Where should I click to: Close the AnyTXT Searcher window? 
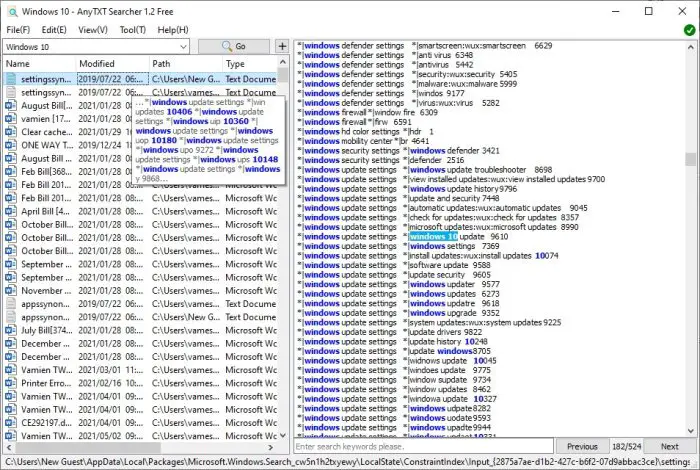click(682, 12)
